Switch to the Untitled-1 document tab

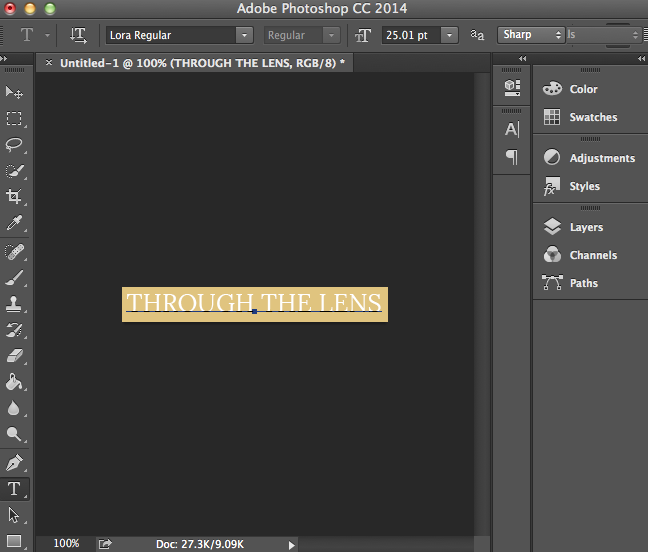[x=202, y=63]
